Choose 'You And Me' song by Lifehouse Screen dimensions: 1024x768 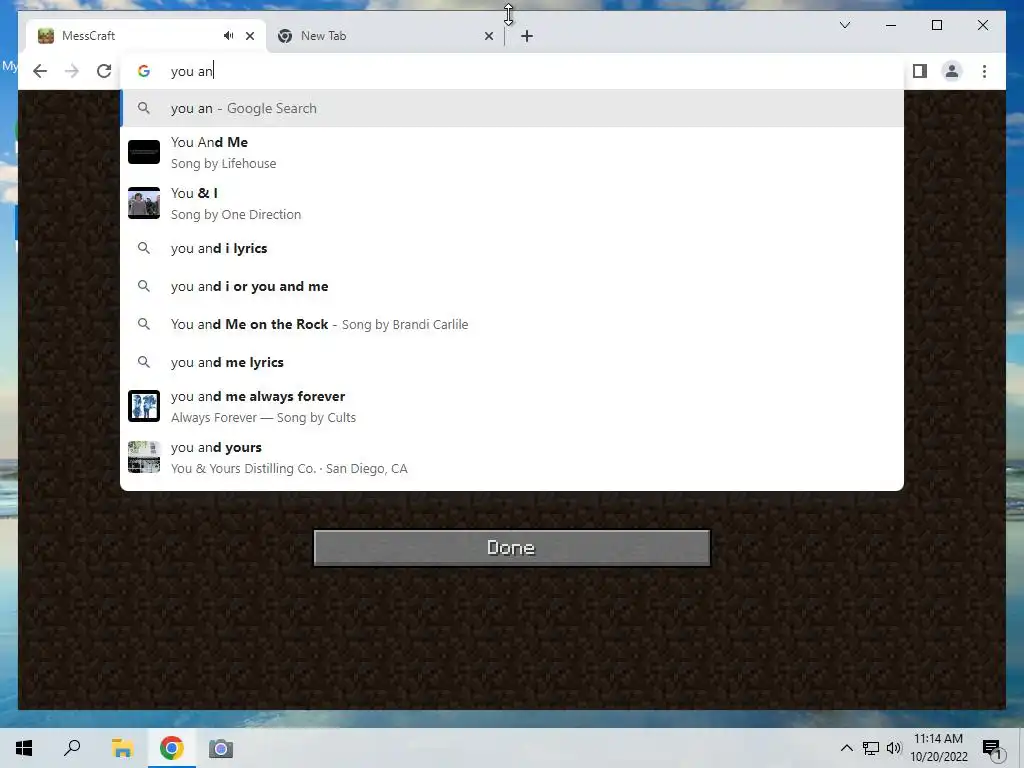(x=512, y=152)
